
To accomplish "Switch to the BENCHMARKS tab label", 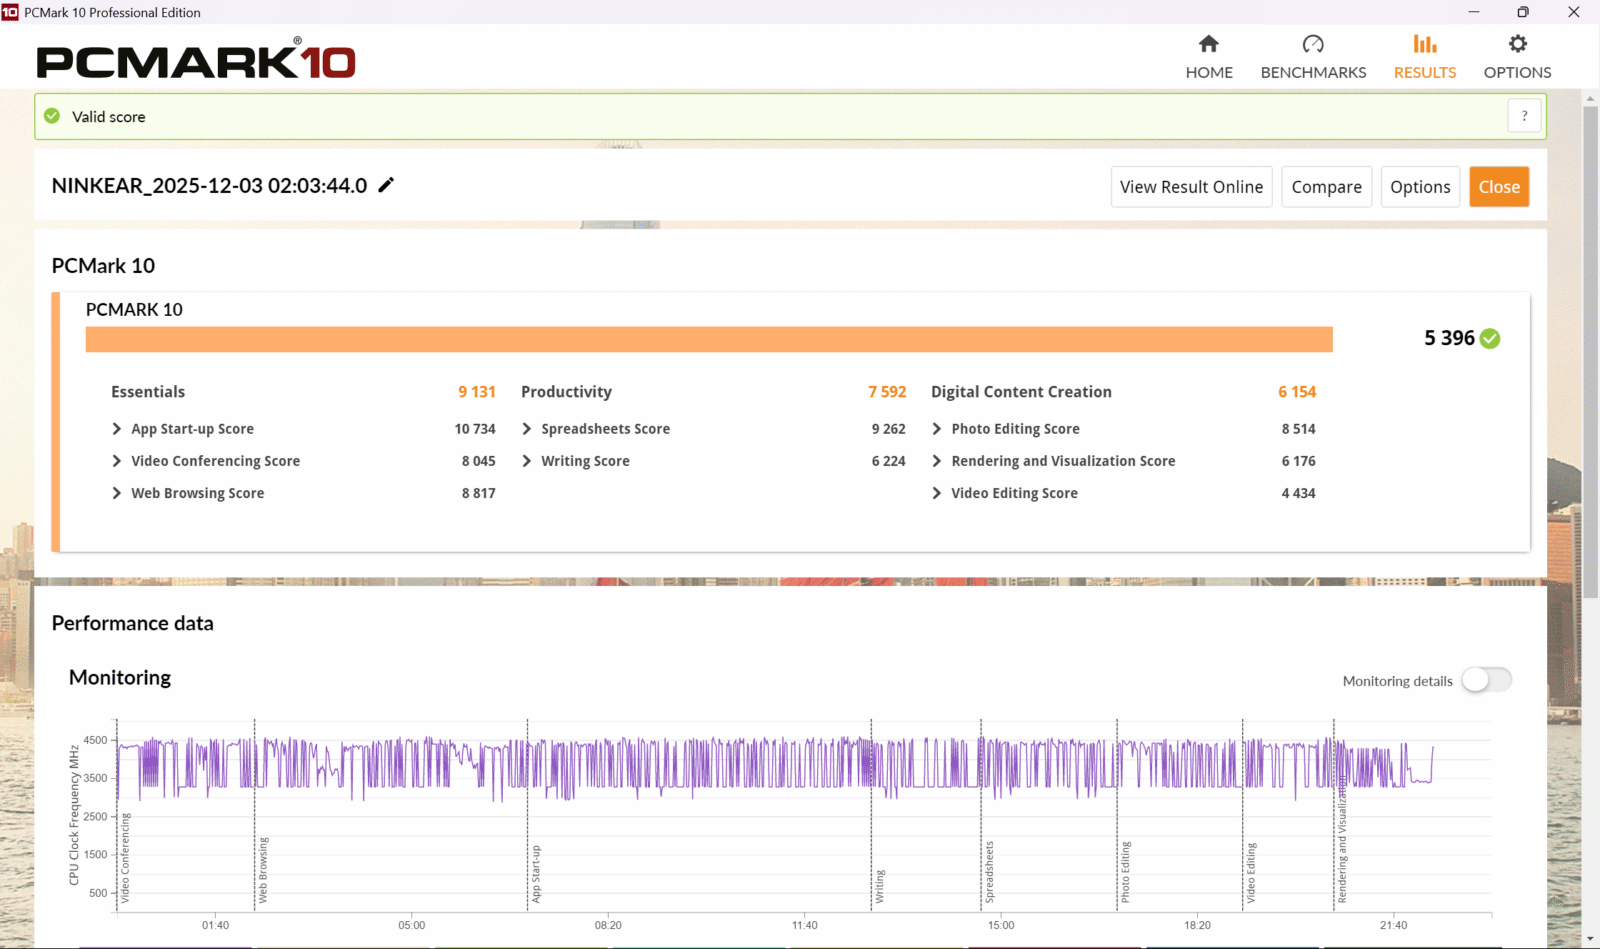I will click(x=1312, y=73).
